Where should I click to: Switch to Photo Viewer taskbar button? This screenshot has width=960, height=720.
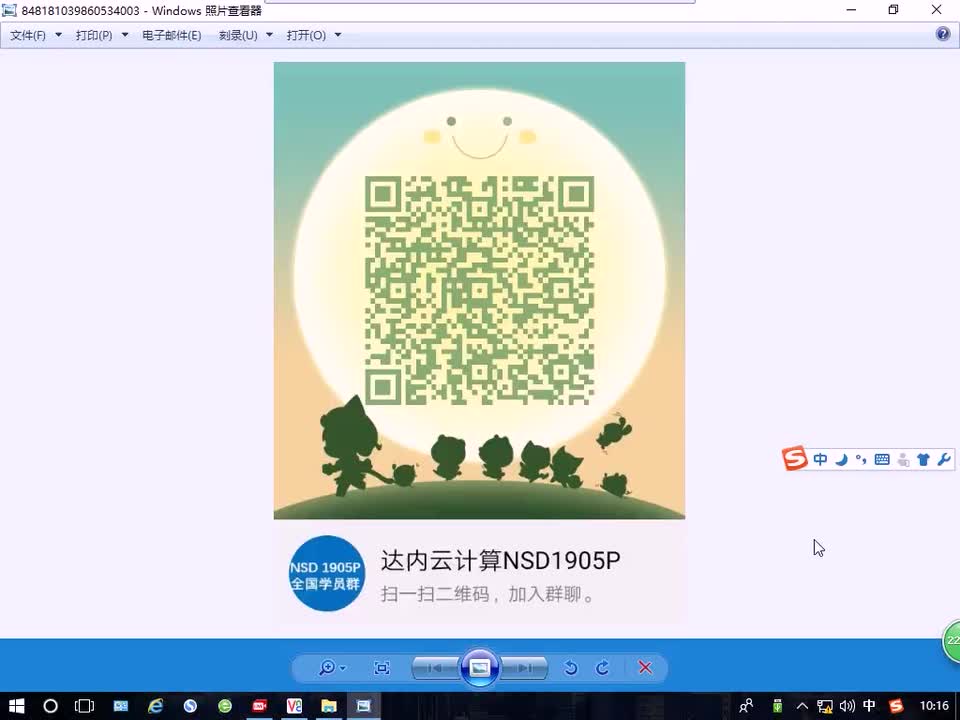click(x=364, y=706)
